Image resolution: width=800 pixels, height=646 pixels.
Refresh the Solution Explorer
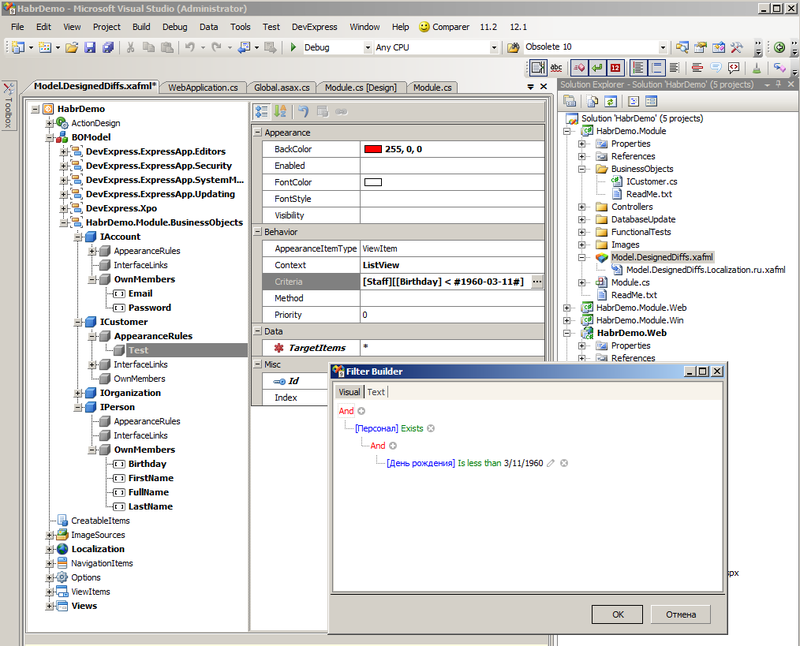[610, 100]
